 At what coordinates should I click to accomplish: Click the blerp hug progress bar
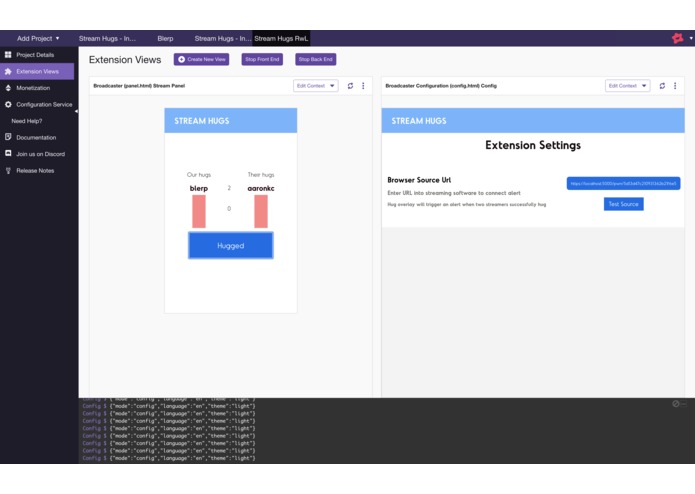coord(199,212)
